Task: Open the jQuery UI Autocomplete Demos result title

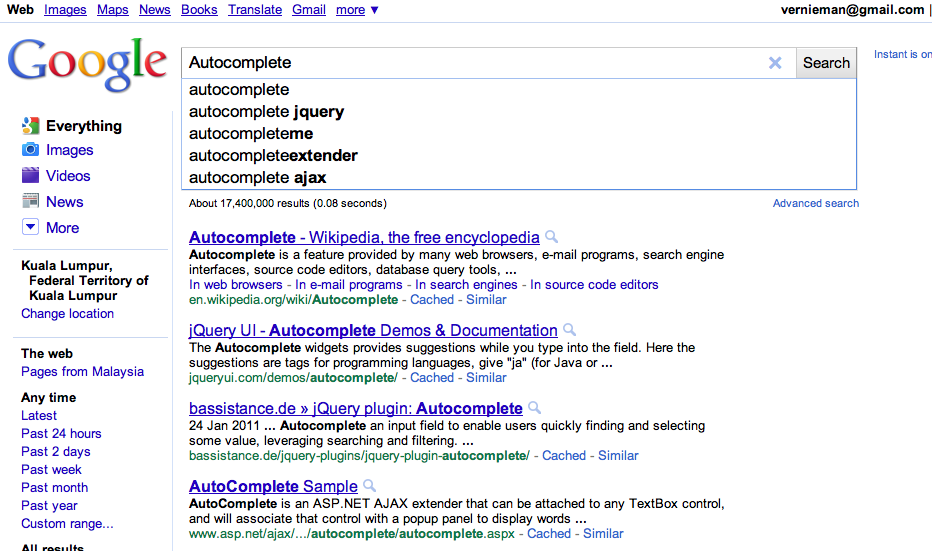Action: coord(373,330)
